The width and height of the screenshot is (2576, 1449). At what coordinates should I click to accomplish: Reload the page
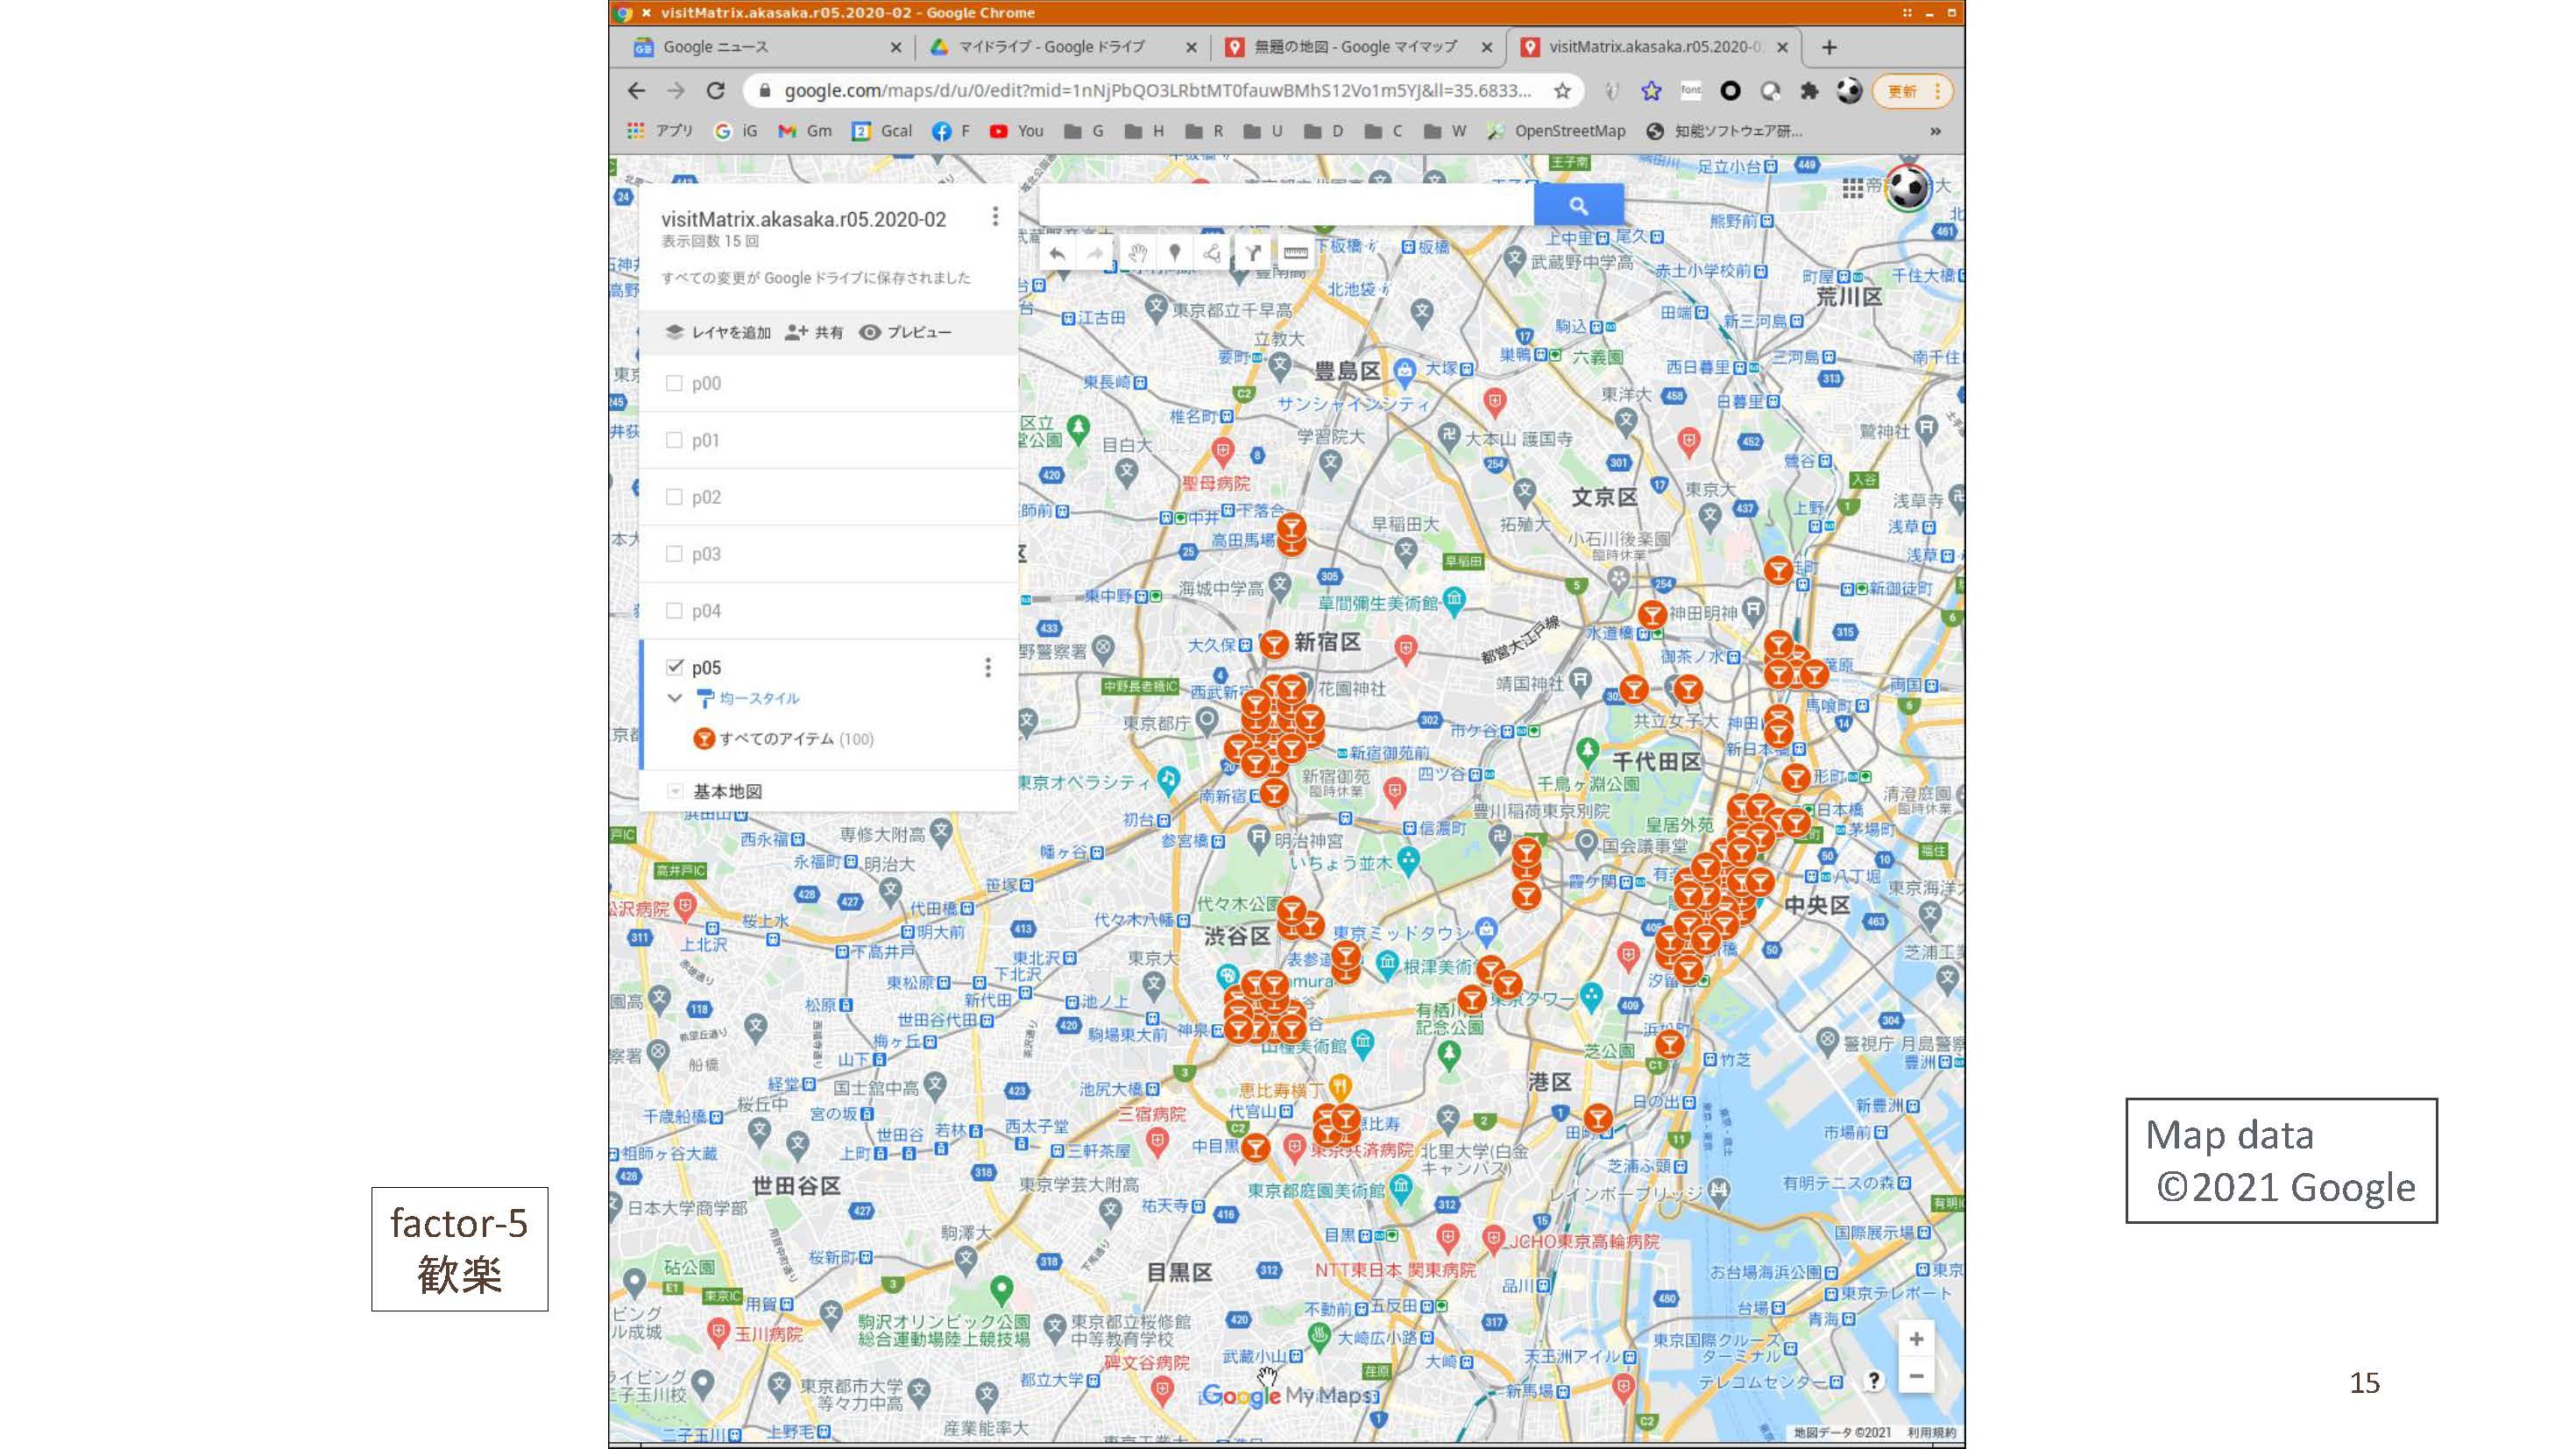pyautogui.click(x=715, y=91)
